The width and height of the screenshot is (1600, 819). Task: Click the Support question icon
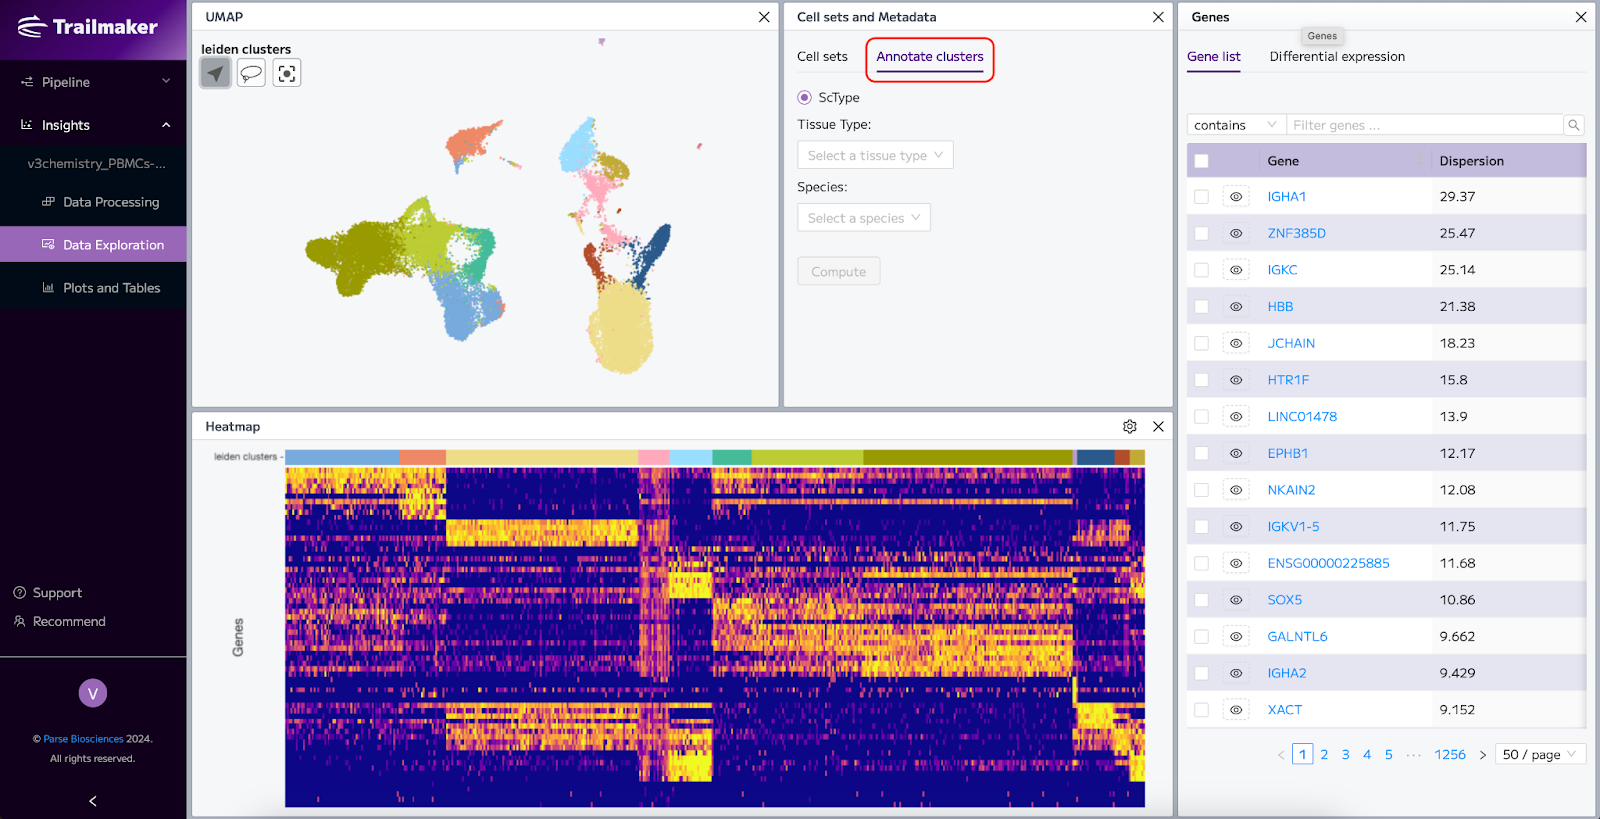(19, 593)
